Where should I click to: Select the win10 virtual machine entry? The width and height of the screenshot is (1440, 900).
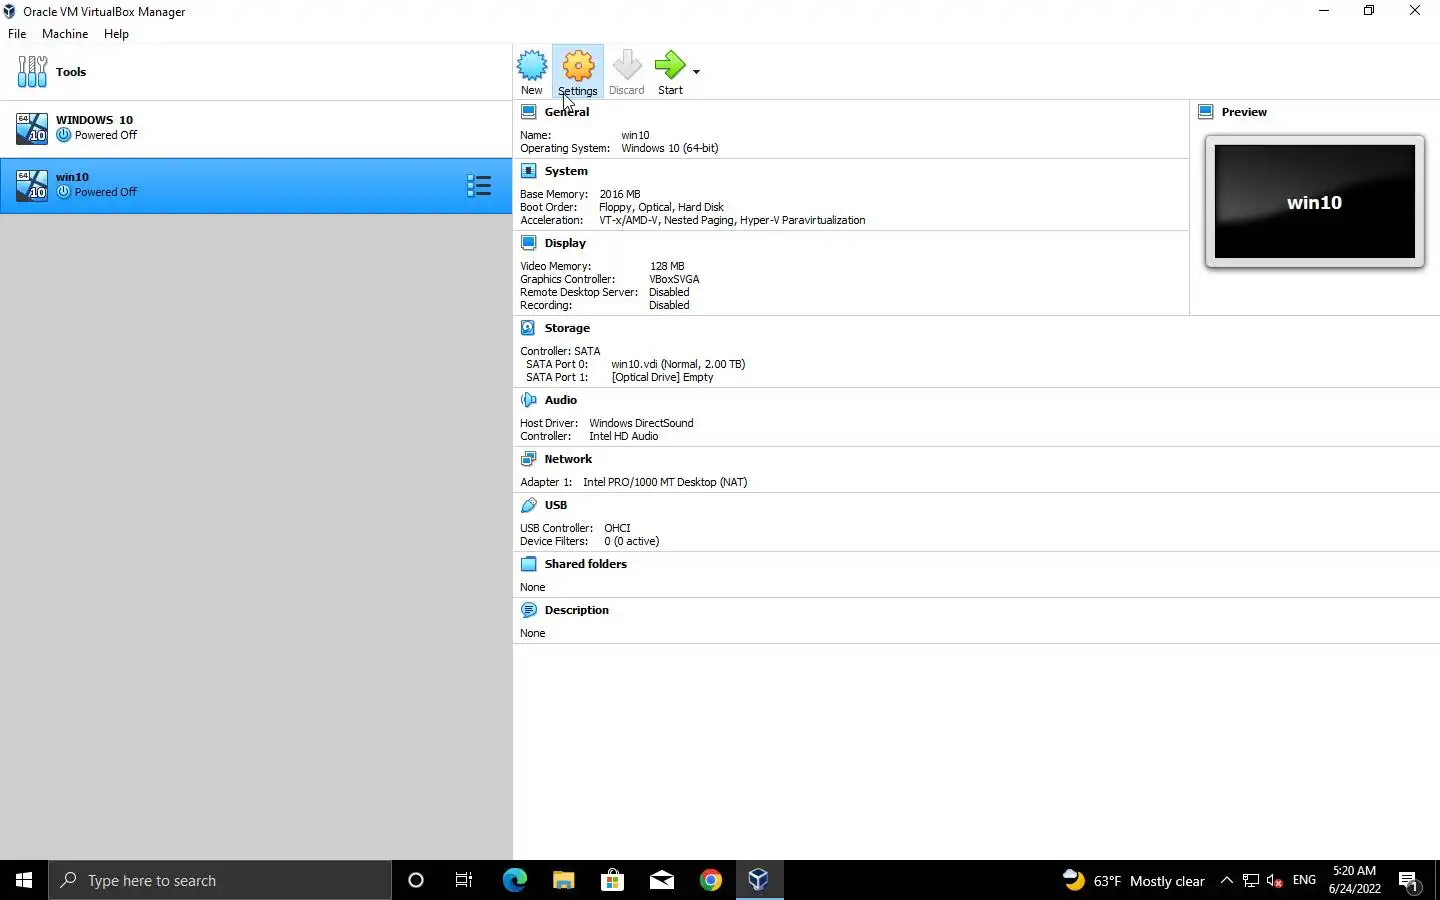point(256,185)
